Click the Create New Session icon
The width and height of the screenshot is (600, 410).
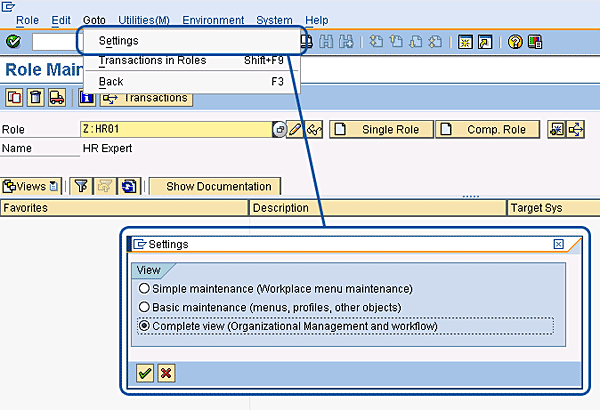click(x=465, y=42)
